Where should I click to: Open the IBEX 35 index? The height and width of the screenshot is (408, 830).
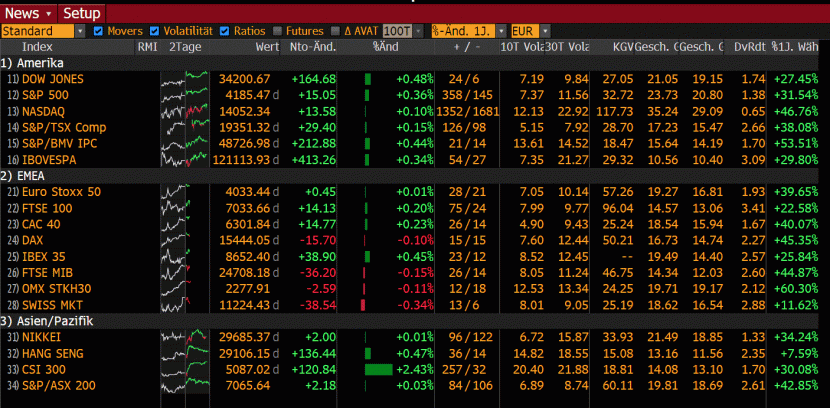point(44,257)
